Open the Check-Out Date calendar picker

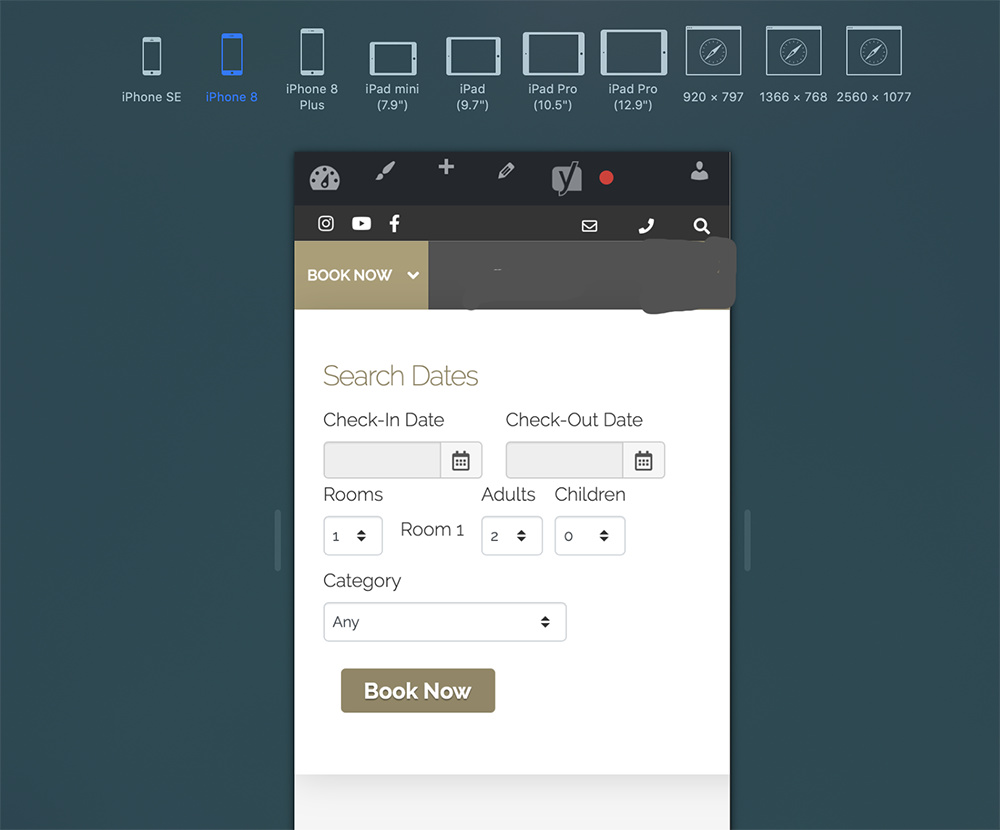[643, 461]
